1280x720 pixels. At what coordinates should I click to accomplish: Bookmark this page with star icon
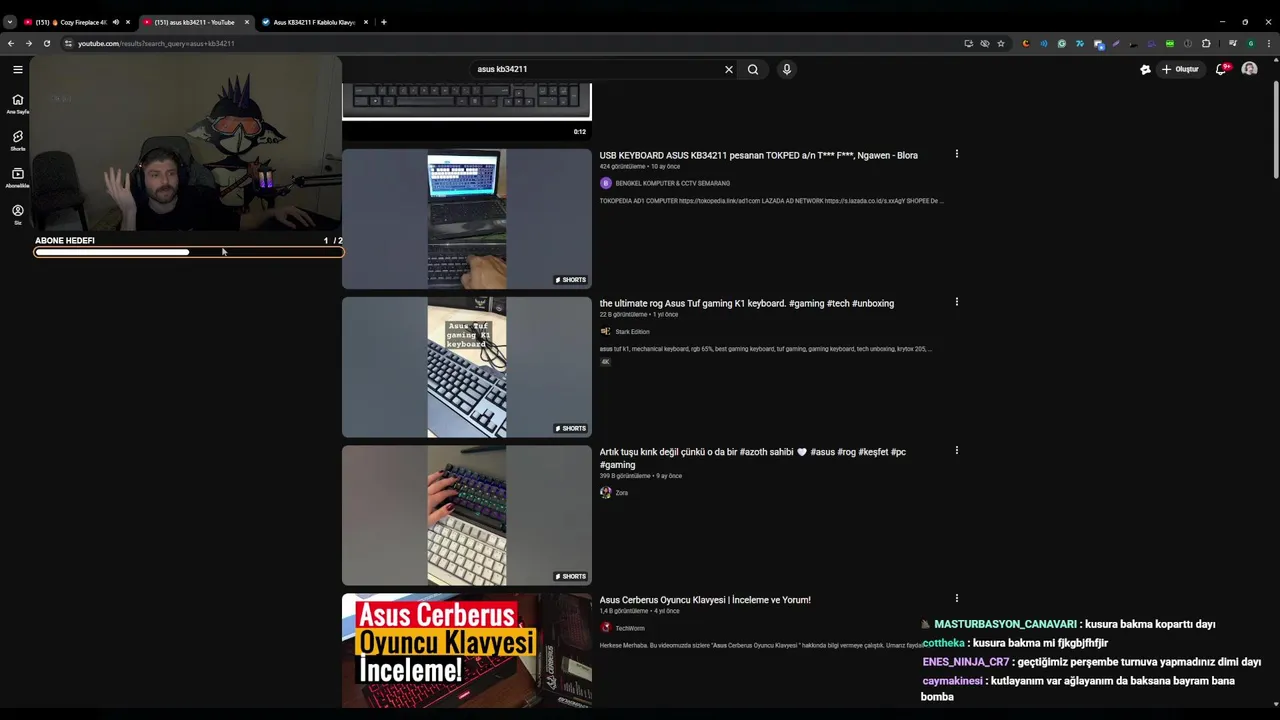click(x=1001, y=43)
